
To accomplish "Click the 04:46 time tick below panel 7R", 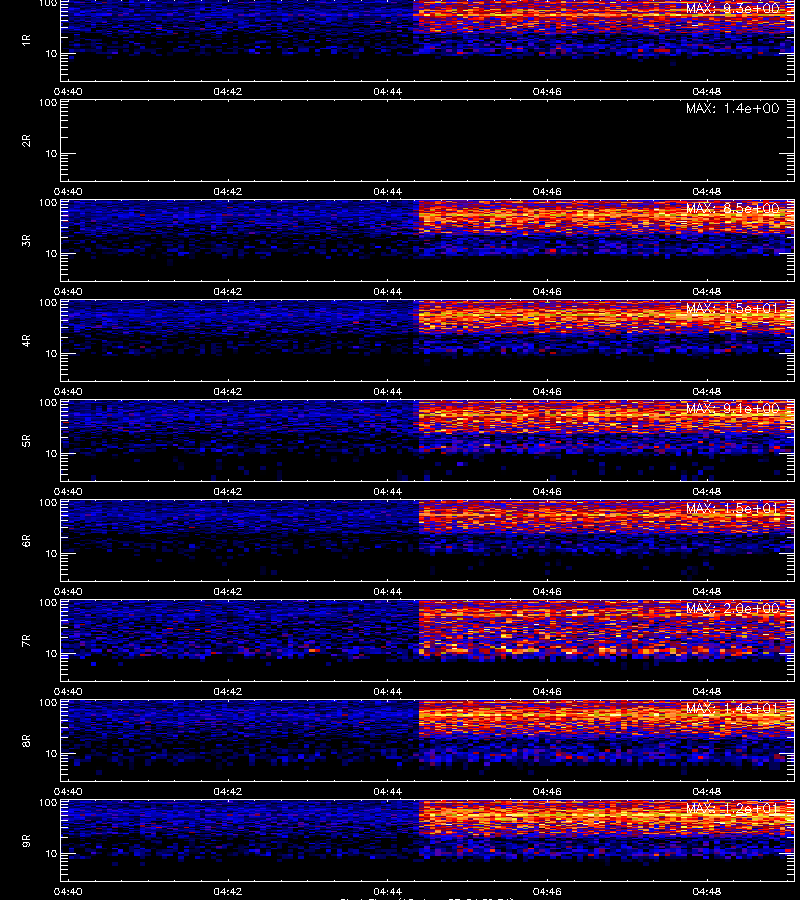I will (x=547, y=692).
